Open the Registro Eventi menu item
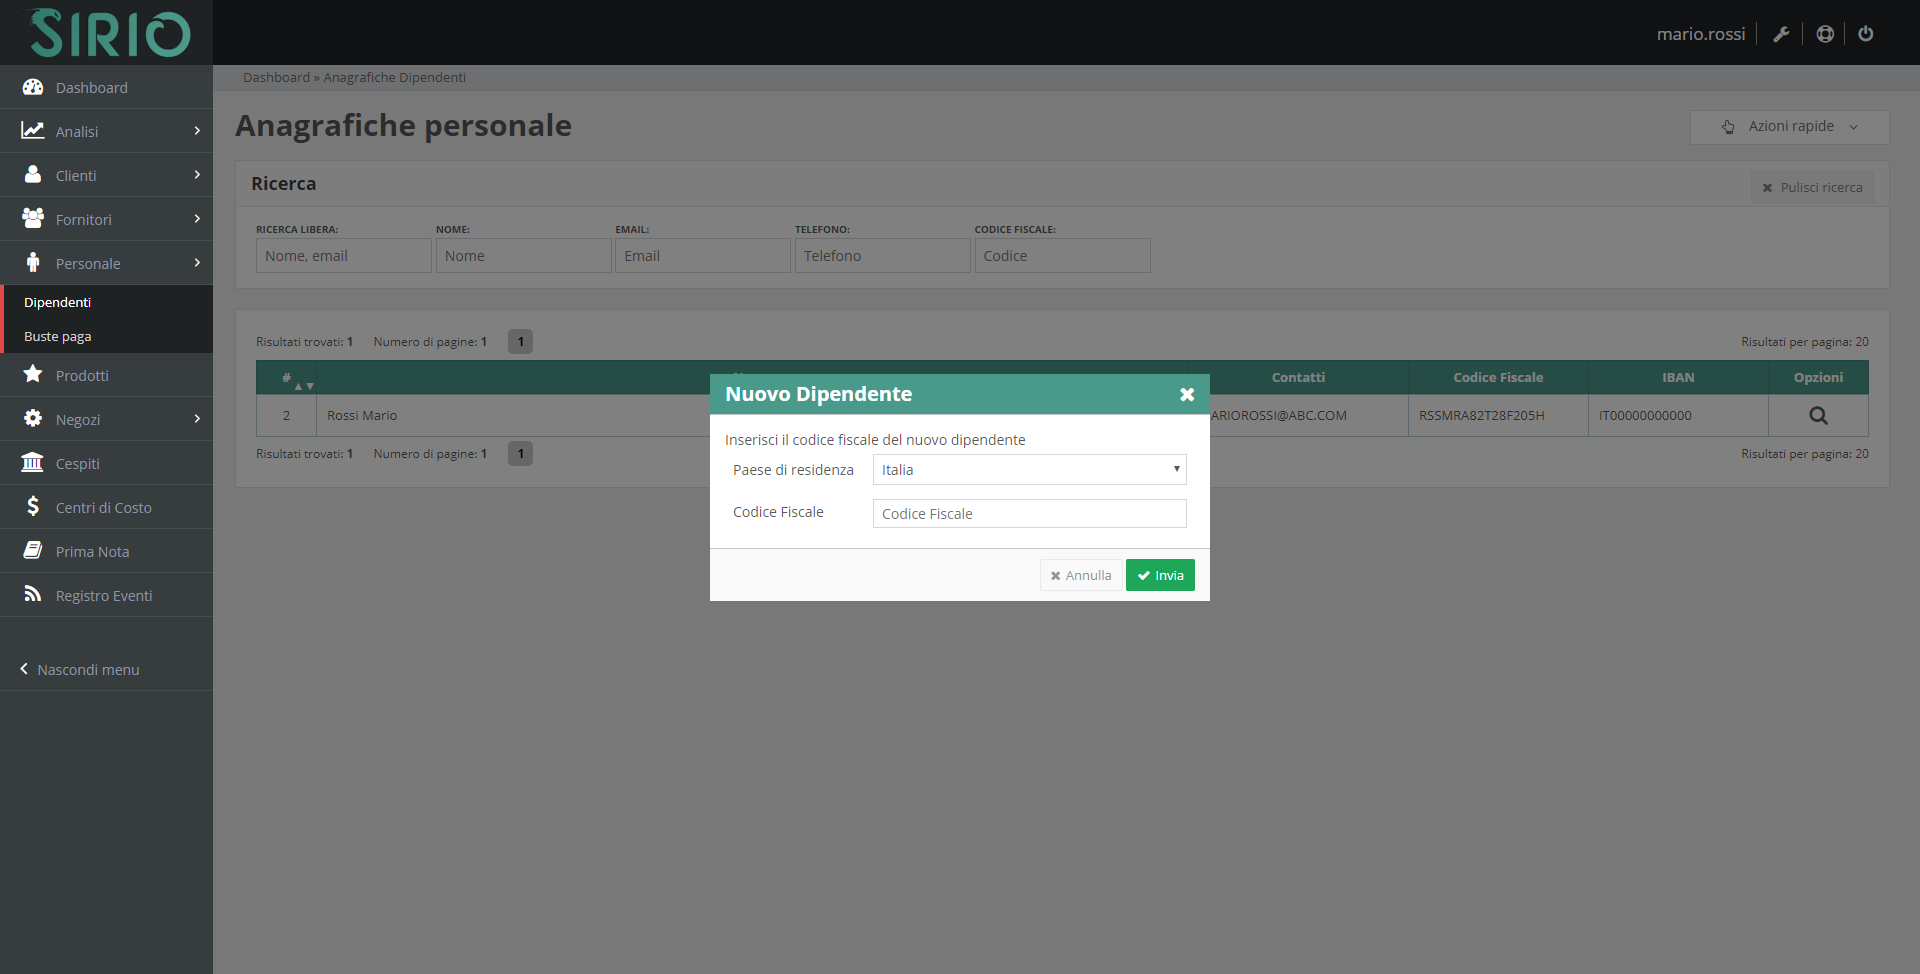1920x974 pixels. (106, 595)
